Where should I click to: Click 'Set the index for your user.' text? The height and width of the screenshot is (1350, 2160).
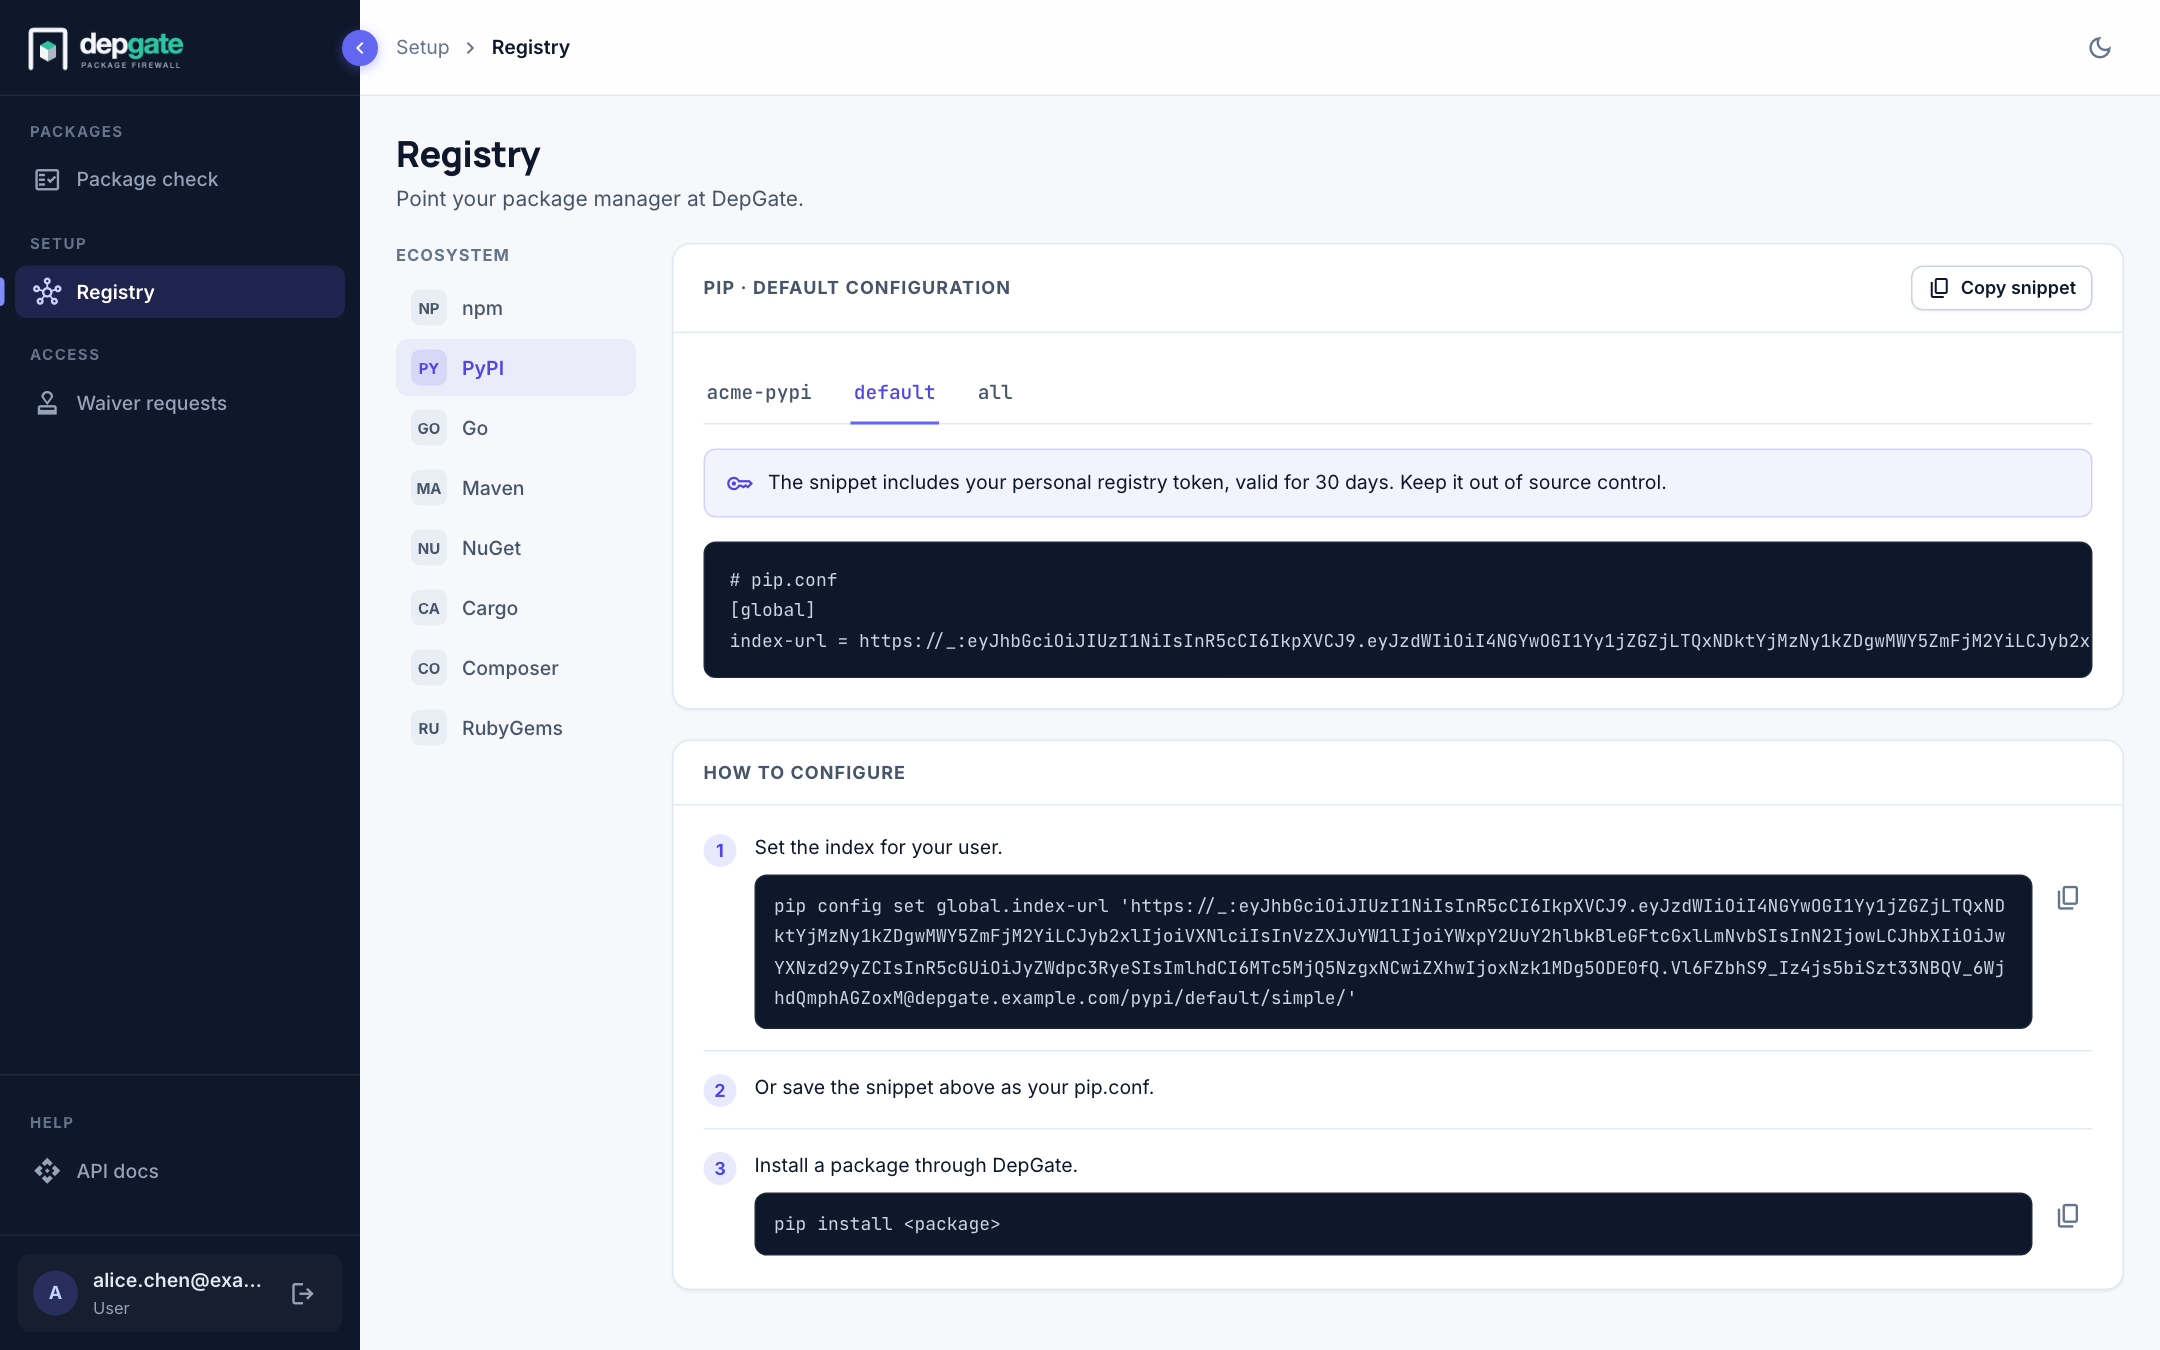click(878, 847)
